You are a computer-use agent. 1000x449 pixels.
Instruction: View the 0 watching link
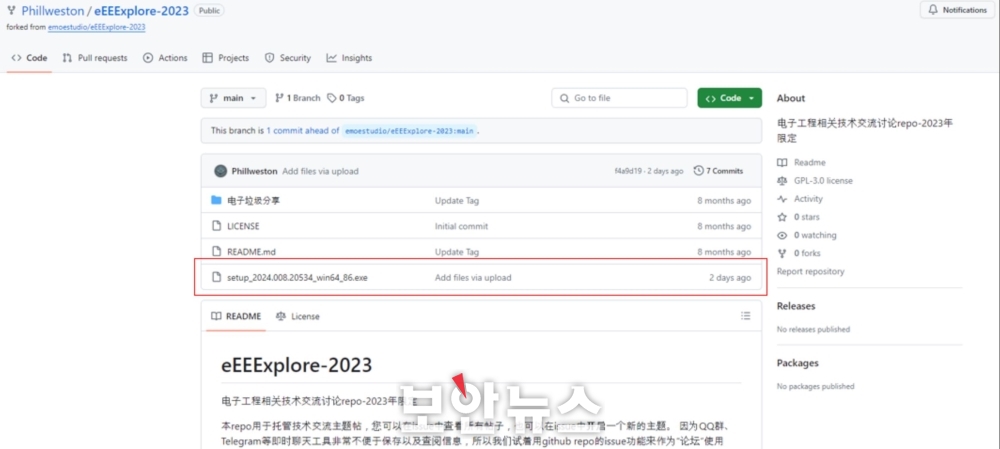pos(807,235)
